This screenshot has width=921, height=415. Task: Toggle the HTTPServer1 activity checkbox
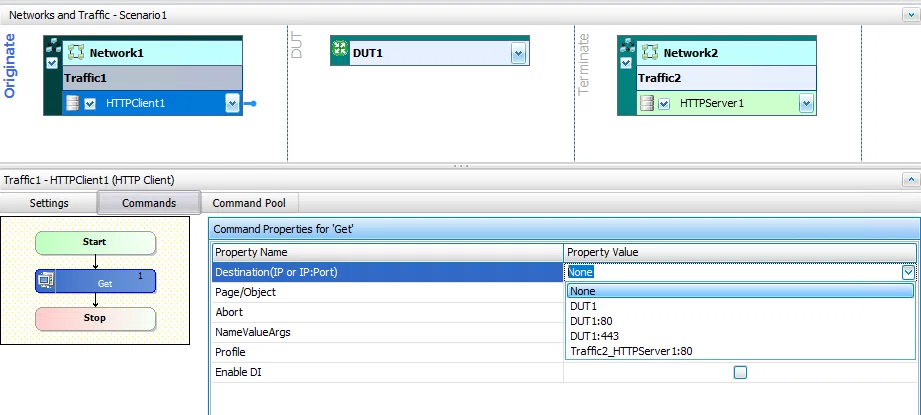664,104
